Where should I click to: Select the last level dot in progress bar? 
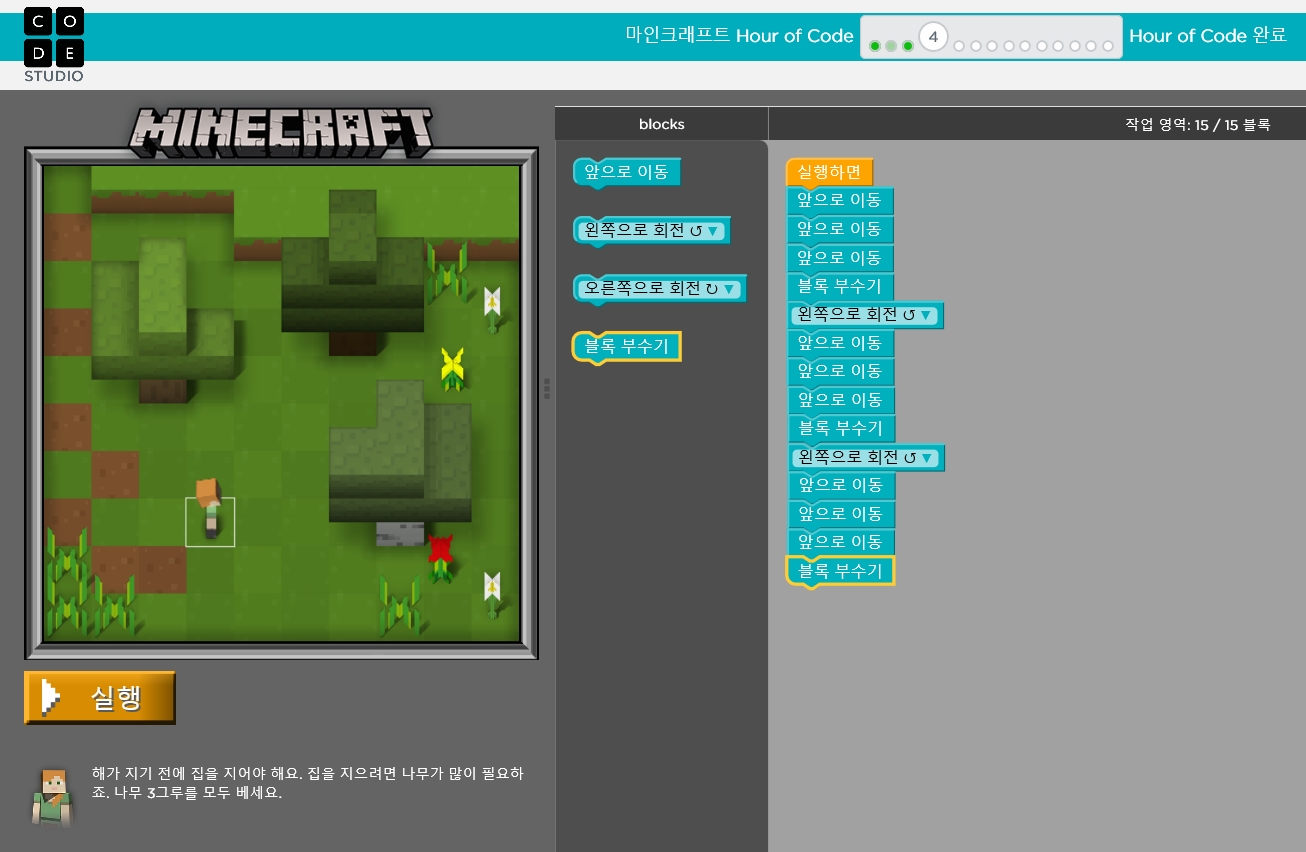pos(1107,46)
